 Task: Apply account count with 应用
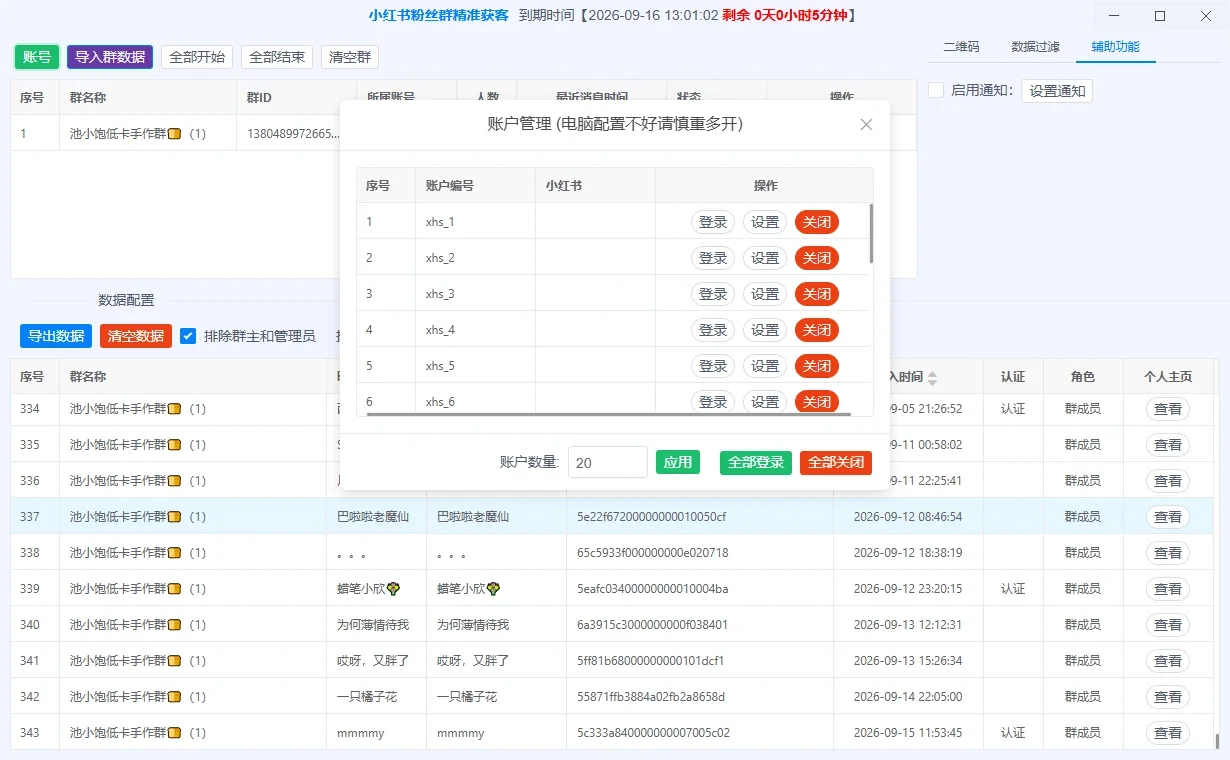[x=678, y=463]
